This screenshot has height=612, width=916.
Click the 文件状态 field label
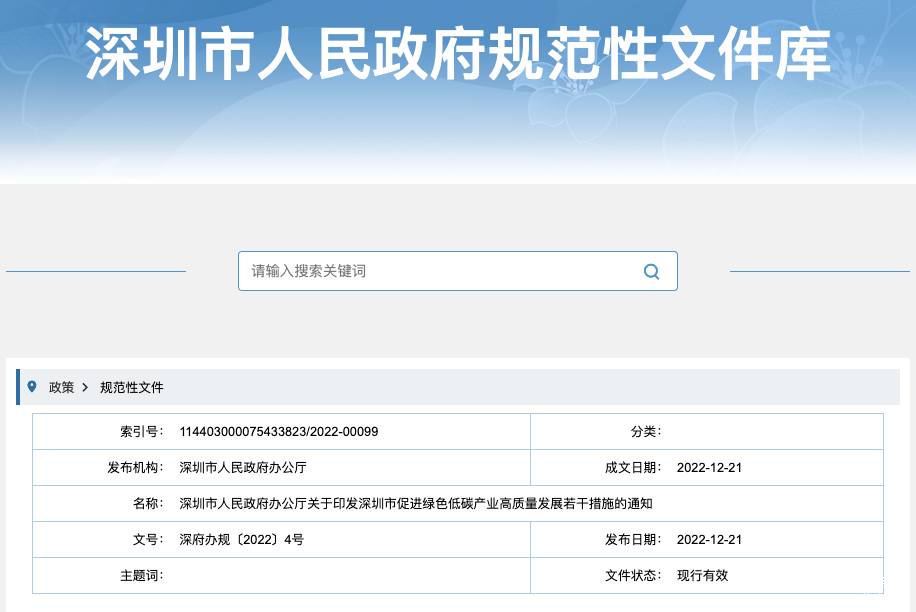[x=632, y=576]
